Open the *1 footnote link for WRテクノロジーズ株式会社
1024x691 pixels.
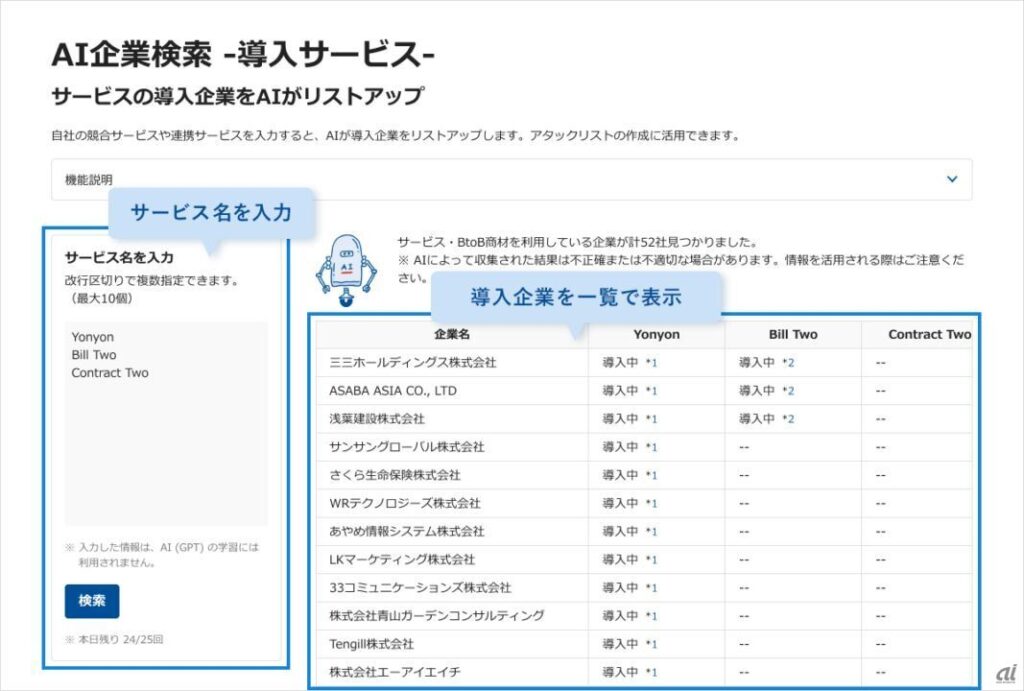coord(651,503)
